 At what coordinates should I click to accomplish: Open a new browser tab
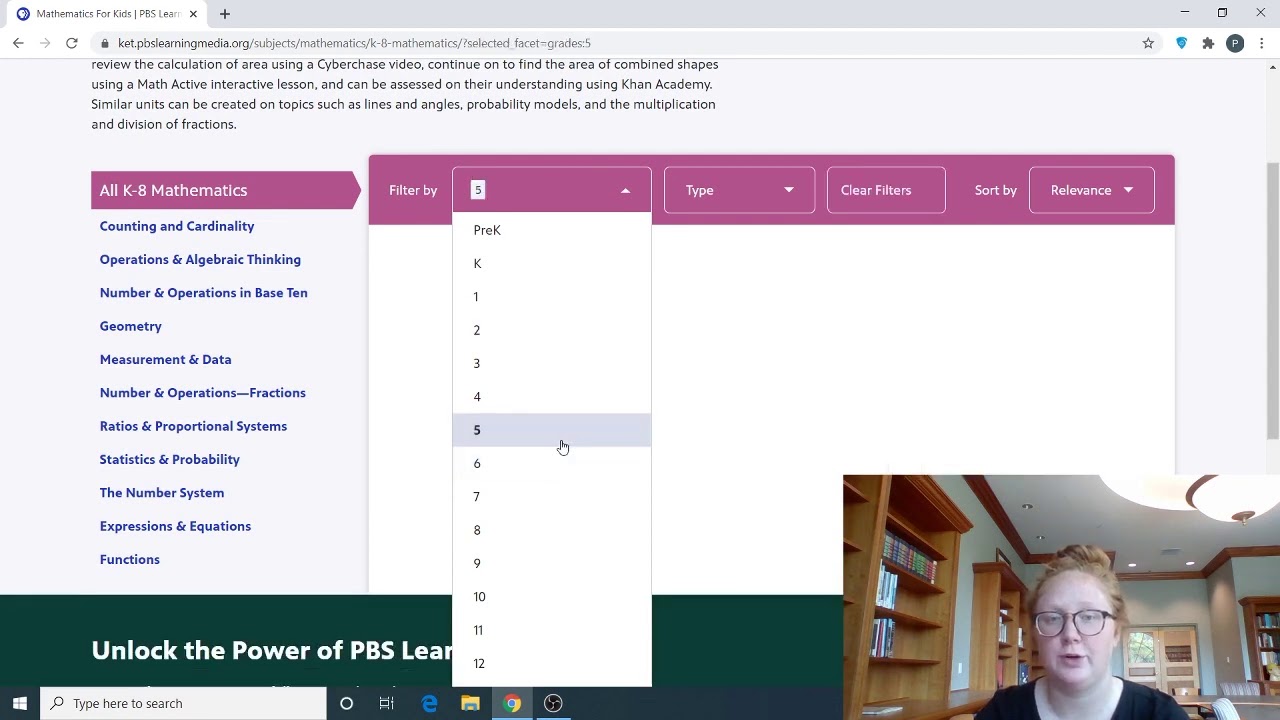[225, 14]
